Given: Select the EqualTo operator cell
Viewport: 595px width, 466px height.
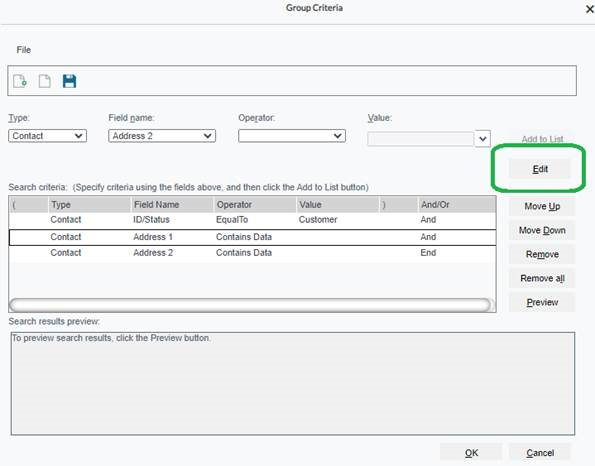Looking at the screenshot, I should click(x=232, y=220).
